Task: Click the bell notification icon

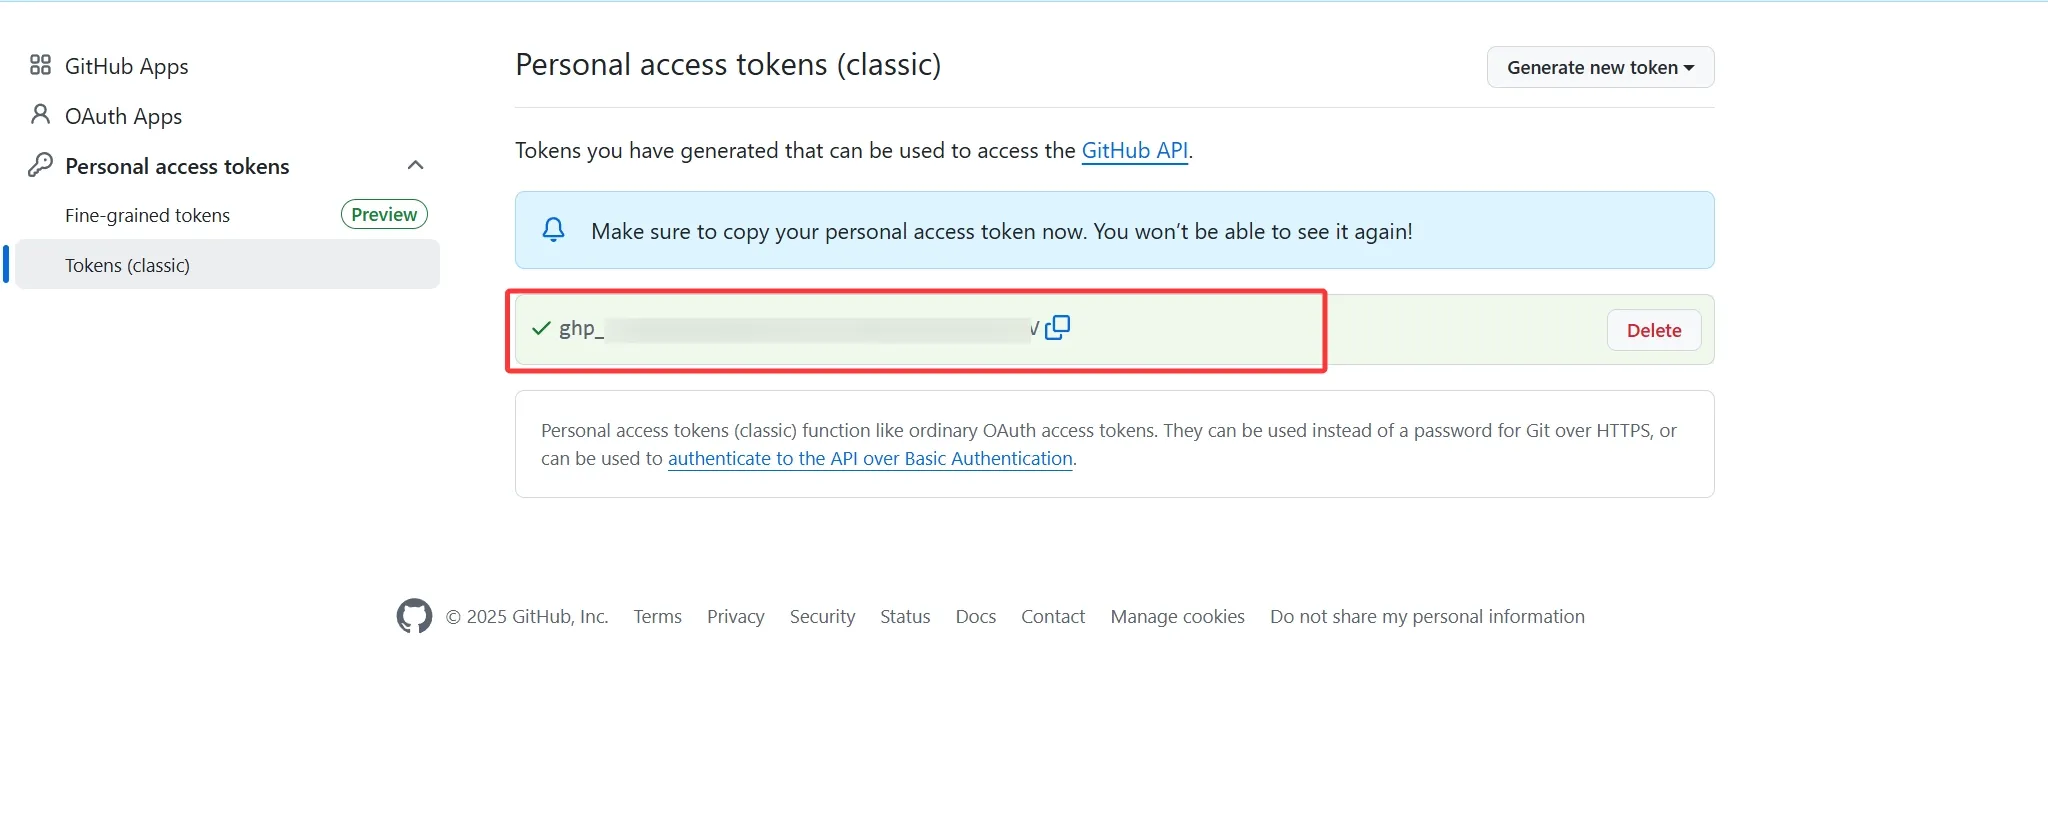Action: 553,230
